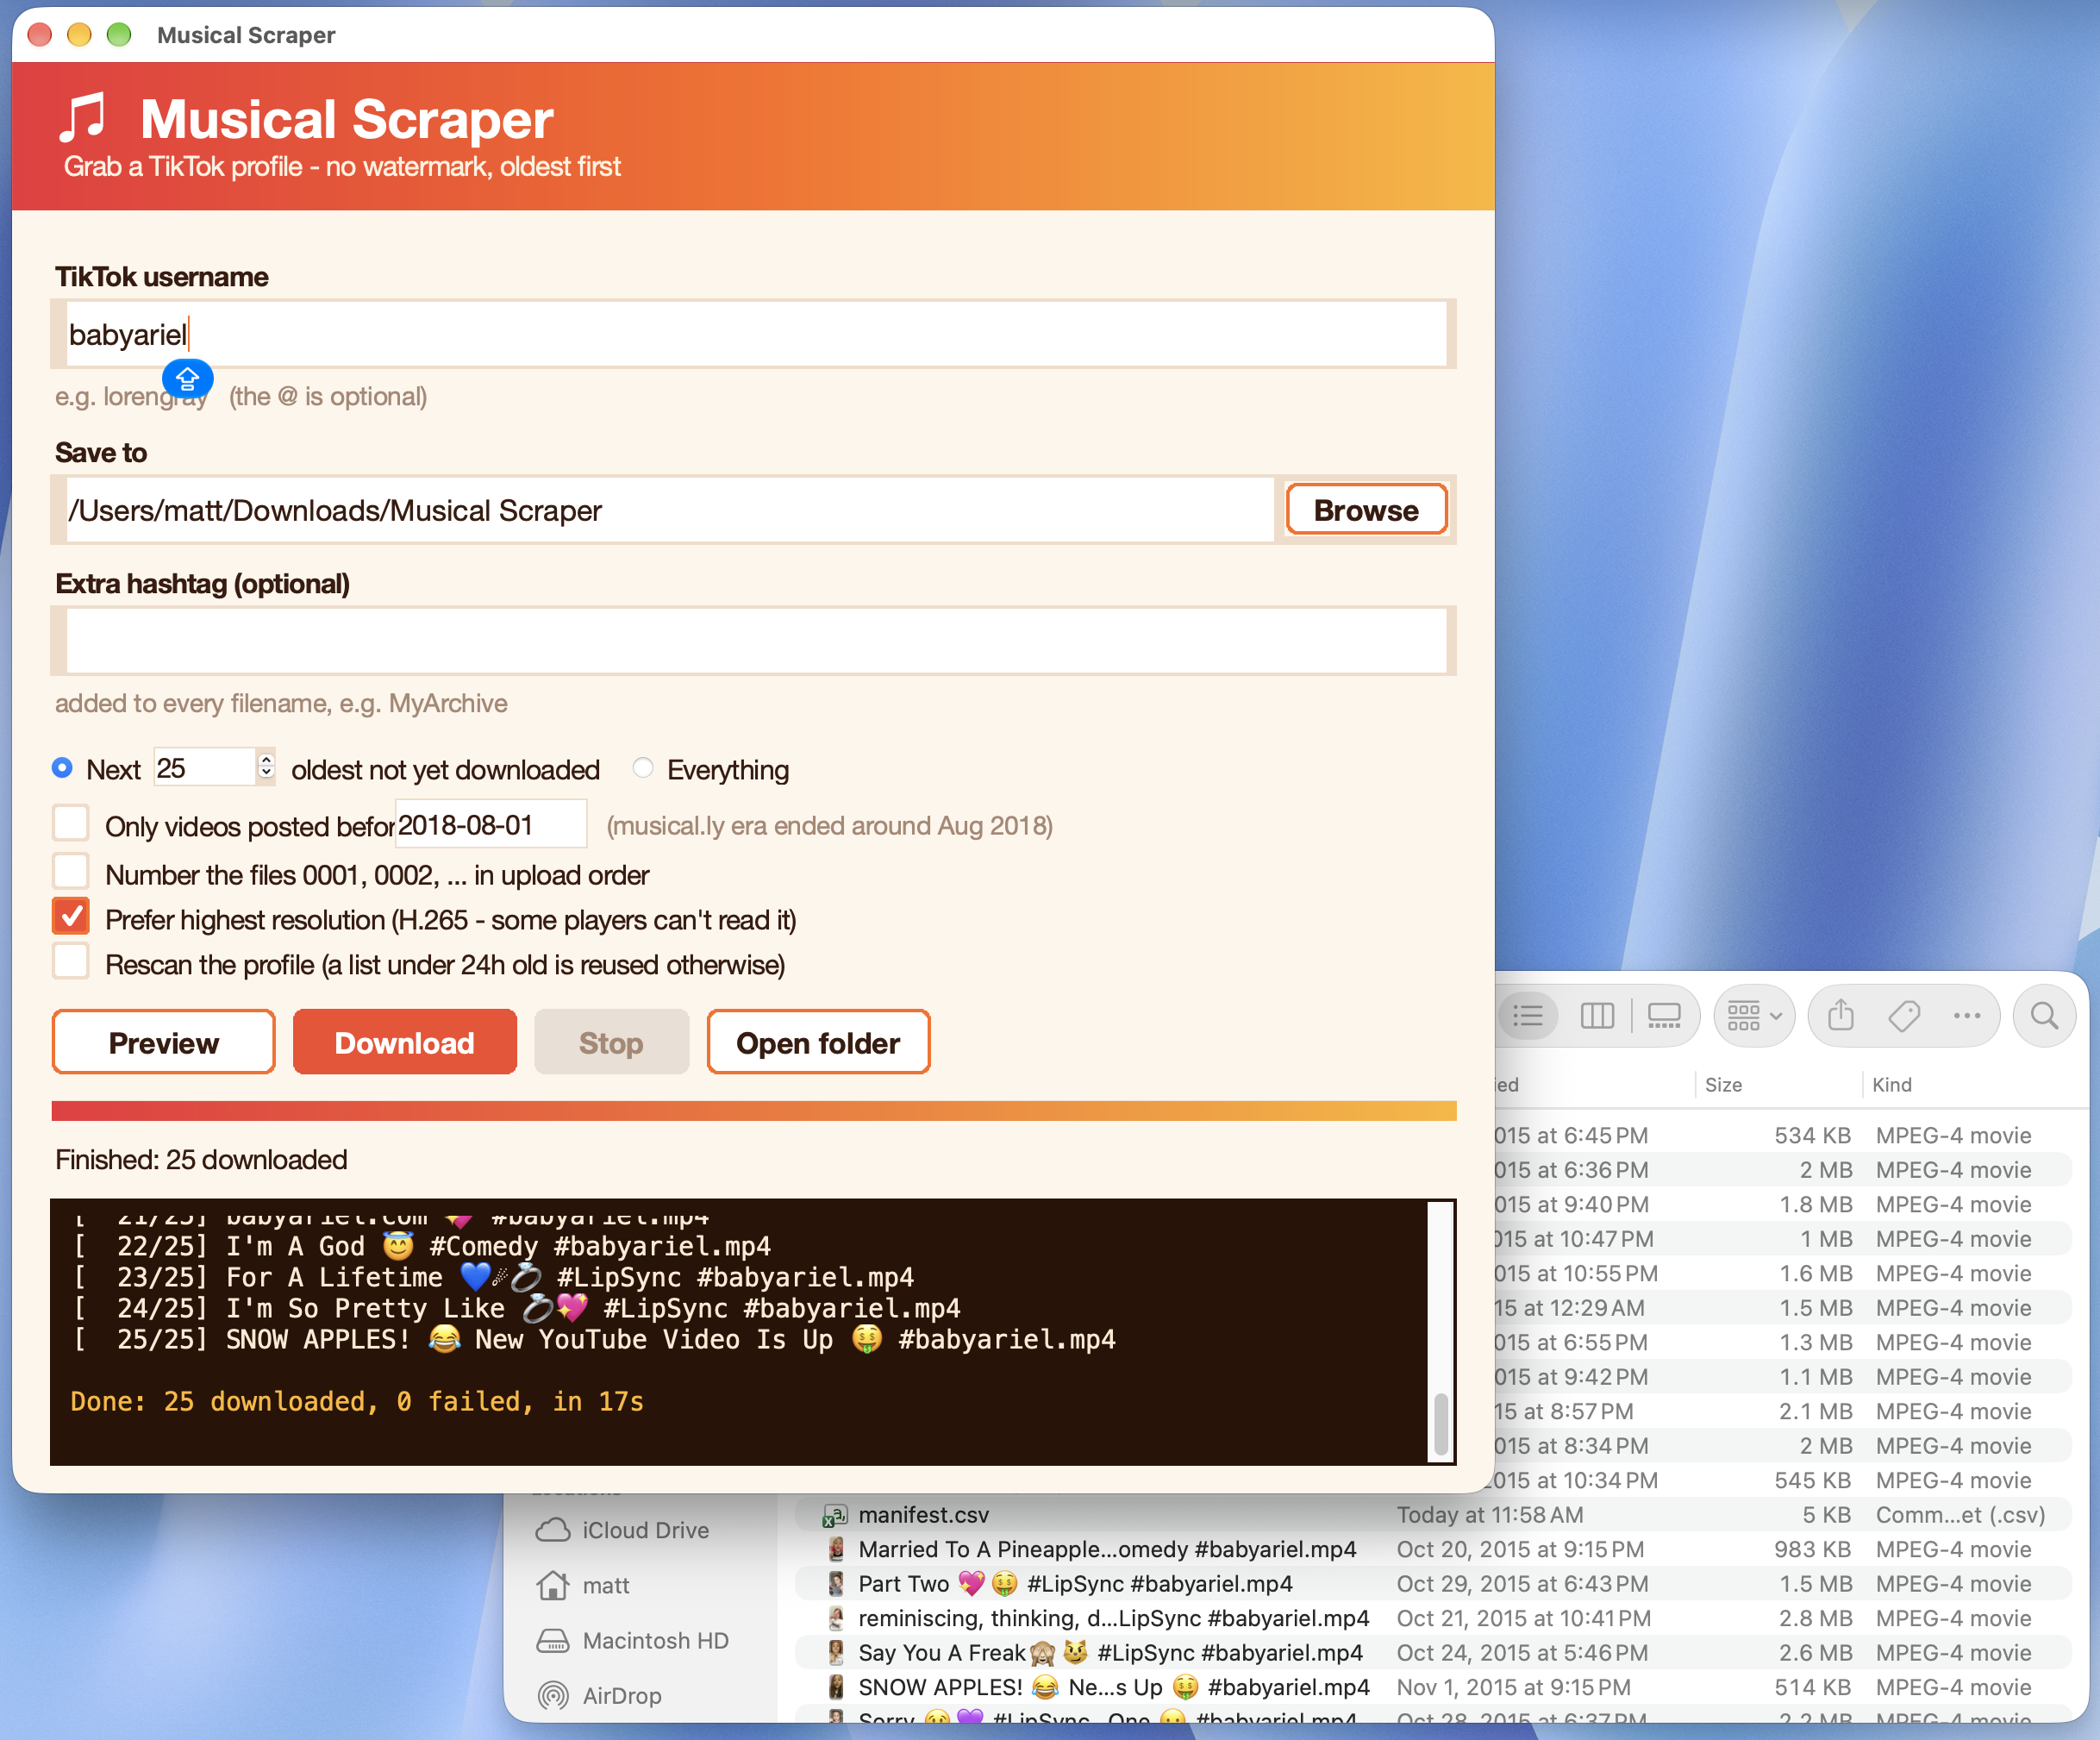2100x1740 pixels.
Task: Click the log output scrollbar thumb
Action: 1440,1423
